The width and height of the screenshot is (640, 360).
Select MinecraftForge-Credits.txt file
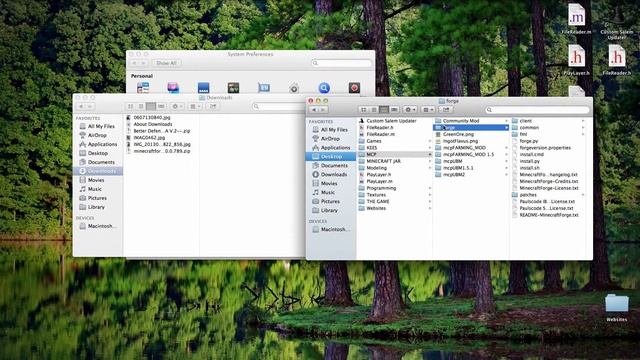tap(548, 181)
